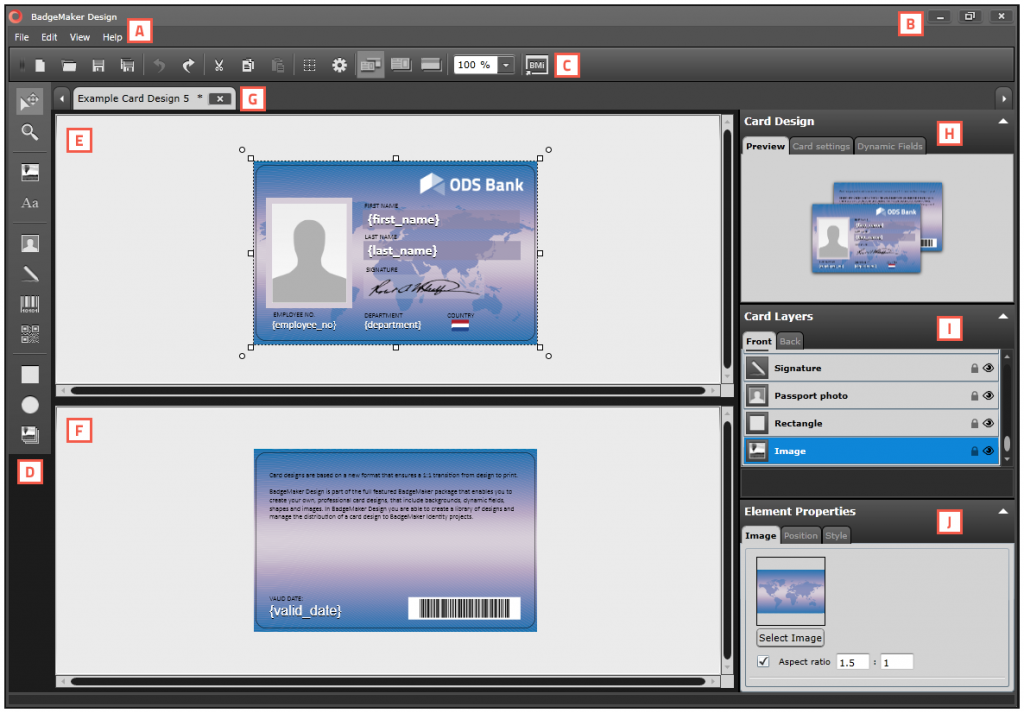Select the Ellipse shape tool
The image size is (1024, 713).
(x=29, y=404)
